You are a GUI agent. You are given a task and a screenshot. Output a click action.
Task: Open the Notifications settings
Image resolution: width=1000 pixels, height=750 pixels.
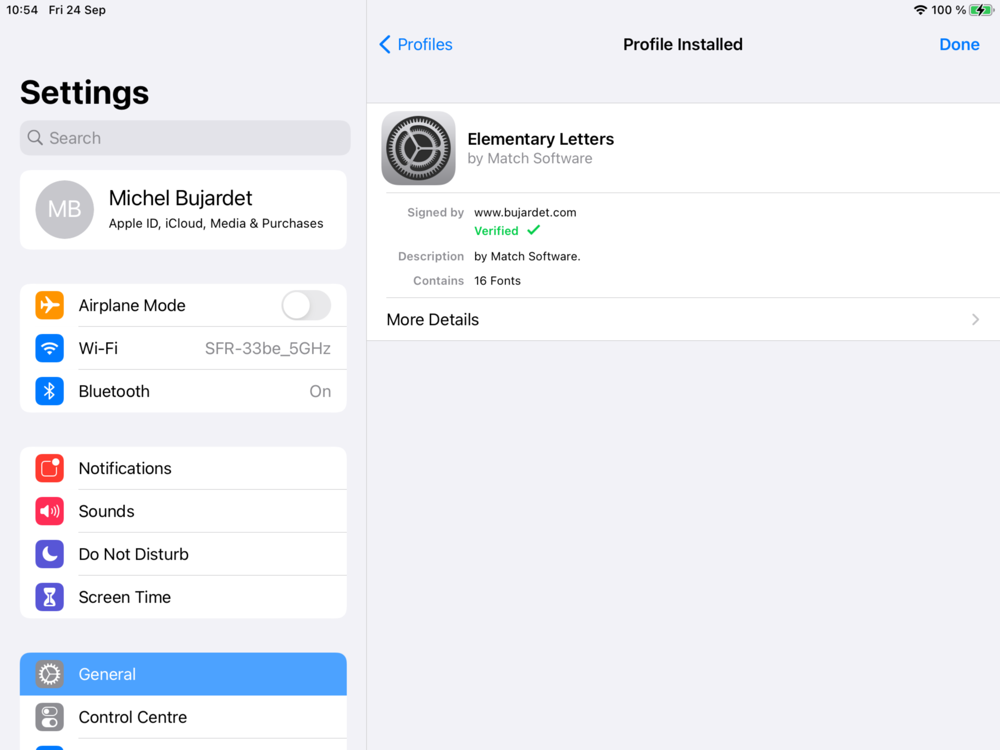(x=184, y=468)
